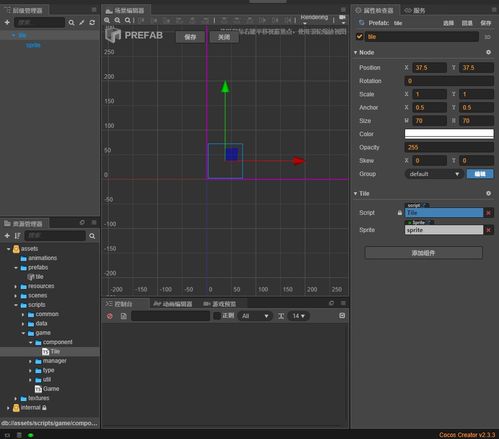Viewport: 499px width, 439px height.
Task: Click the assets panel search icon
Action: (x=92, y=236)
